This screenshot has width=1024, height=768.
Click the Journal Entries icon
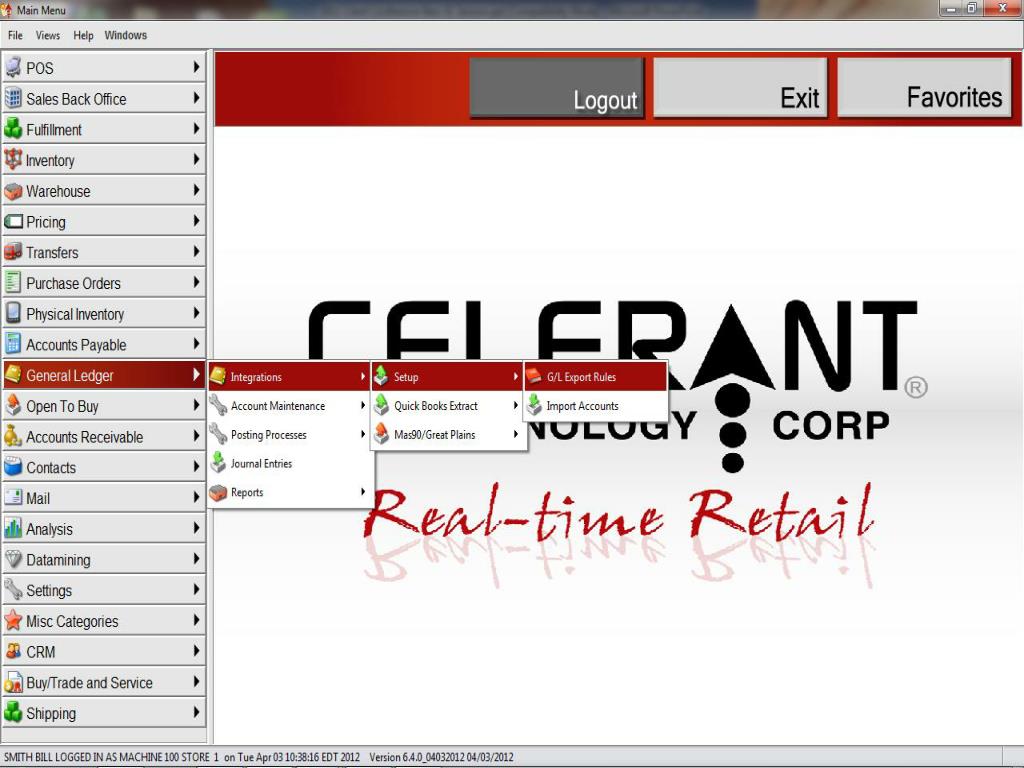pos(219,462)
